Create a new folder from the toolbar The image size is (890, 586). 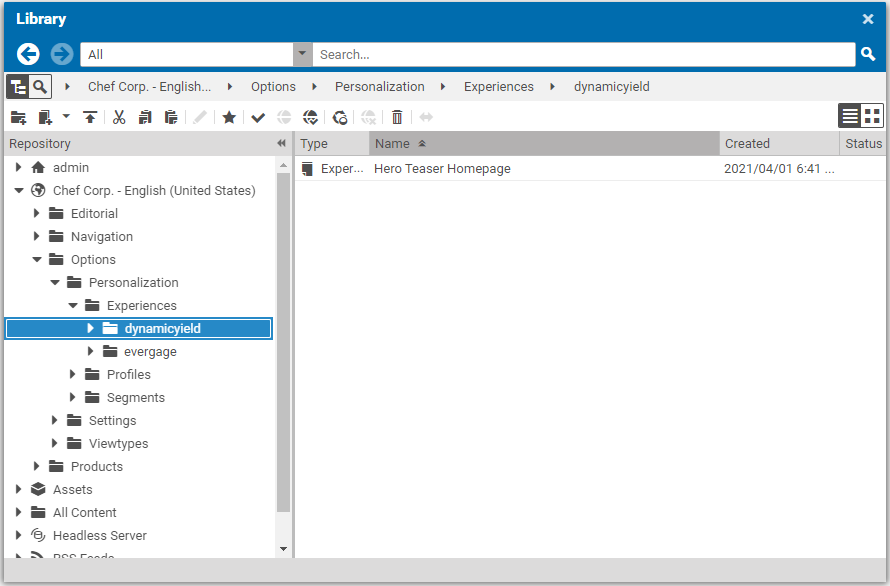click(x=18, y=117)
